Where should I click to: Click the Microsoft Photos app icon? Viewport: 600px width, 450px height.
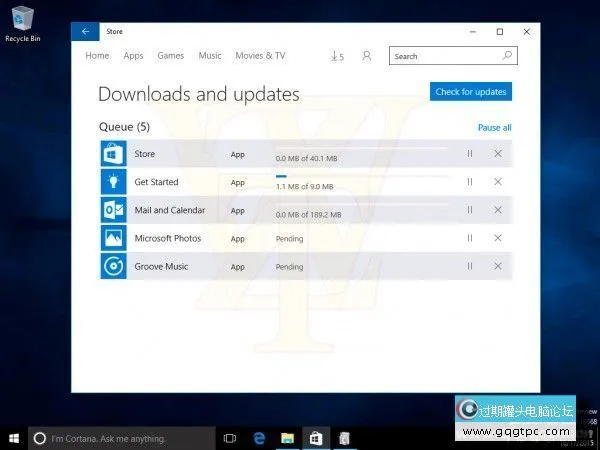click(112, 238)
